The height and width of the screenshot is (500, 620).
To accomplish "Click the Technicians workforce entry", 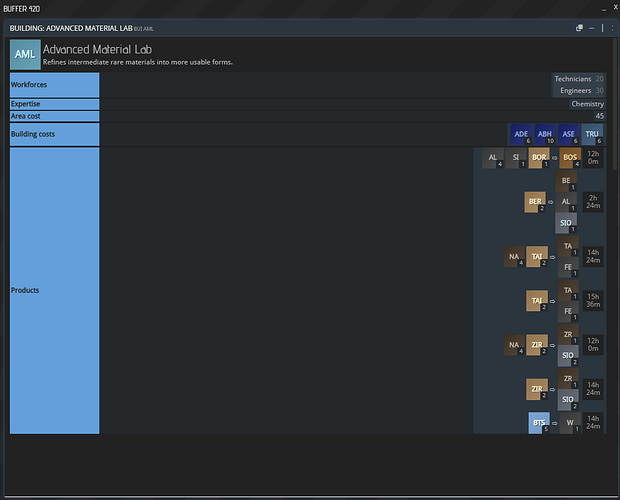I will point(579,79).
